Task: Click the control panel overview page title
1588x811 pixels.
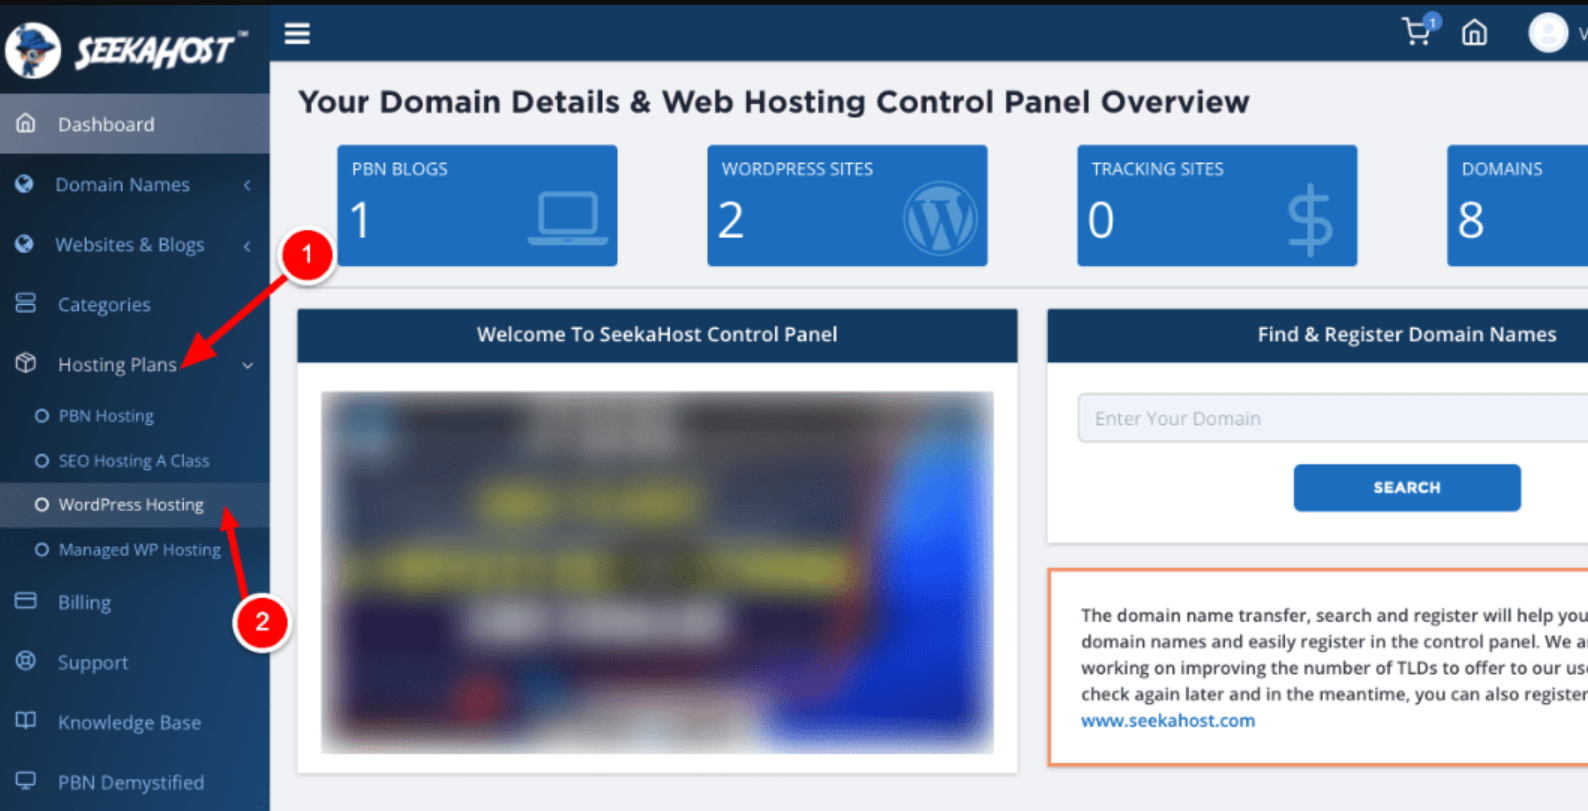Action: click(773, 102)
